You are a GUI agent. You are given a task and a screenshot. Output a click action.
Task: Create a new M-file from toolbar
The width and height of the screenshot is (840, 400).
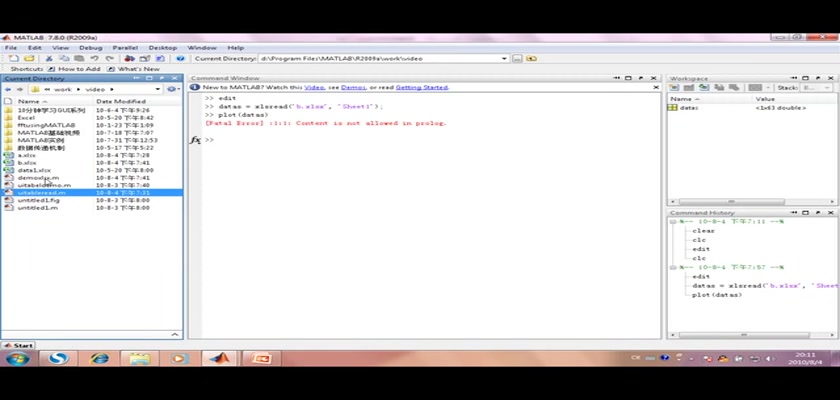coord(14,58)
